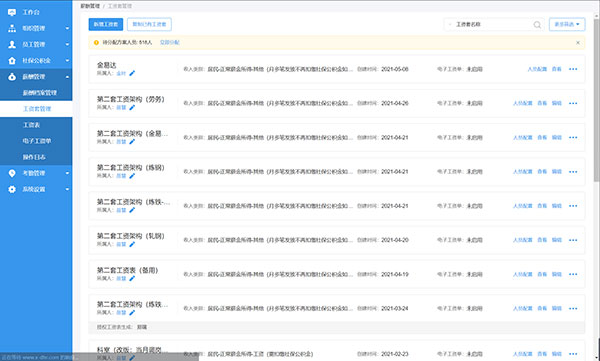Open more options dots for 第二套工资架构（轧钢）
The image size is (600, 361).
(573, 240)
